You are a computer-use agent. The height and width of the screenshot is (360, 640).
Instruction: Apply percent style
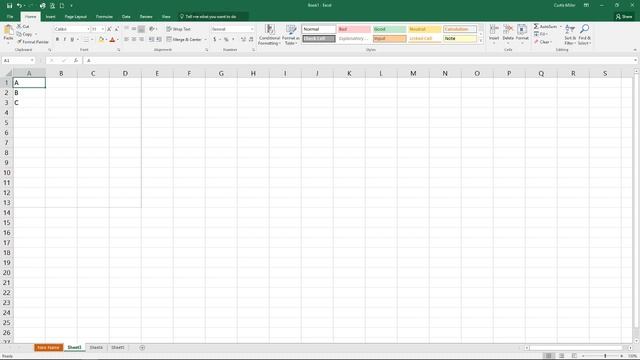point(226,40)
